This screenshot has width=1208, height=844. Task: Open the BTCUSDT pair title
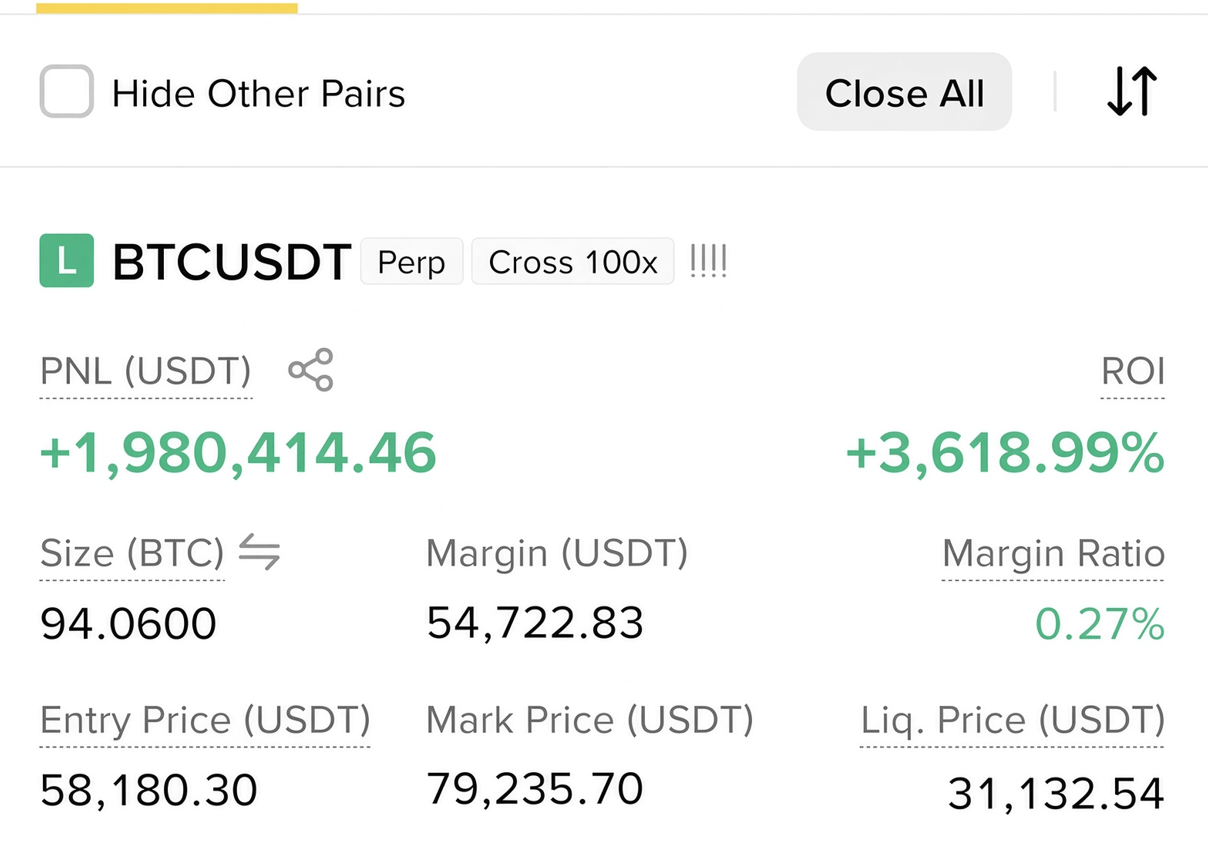click(232, 262)
